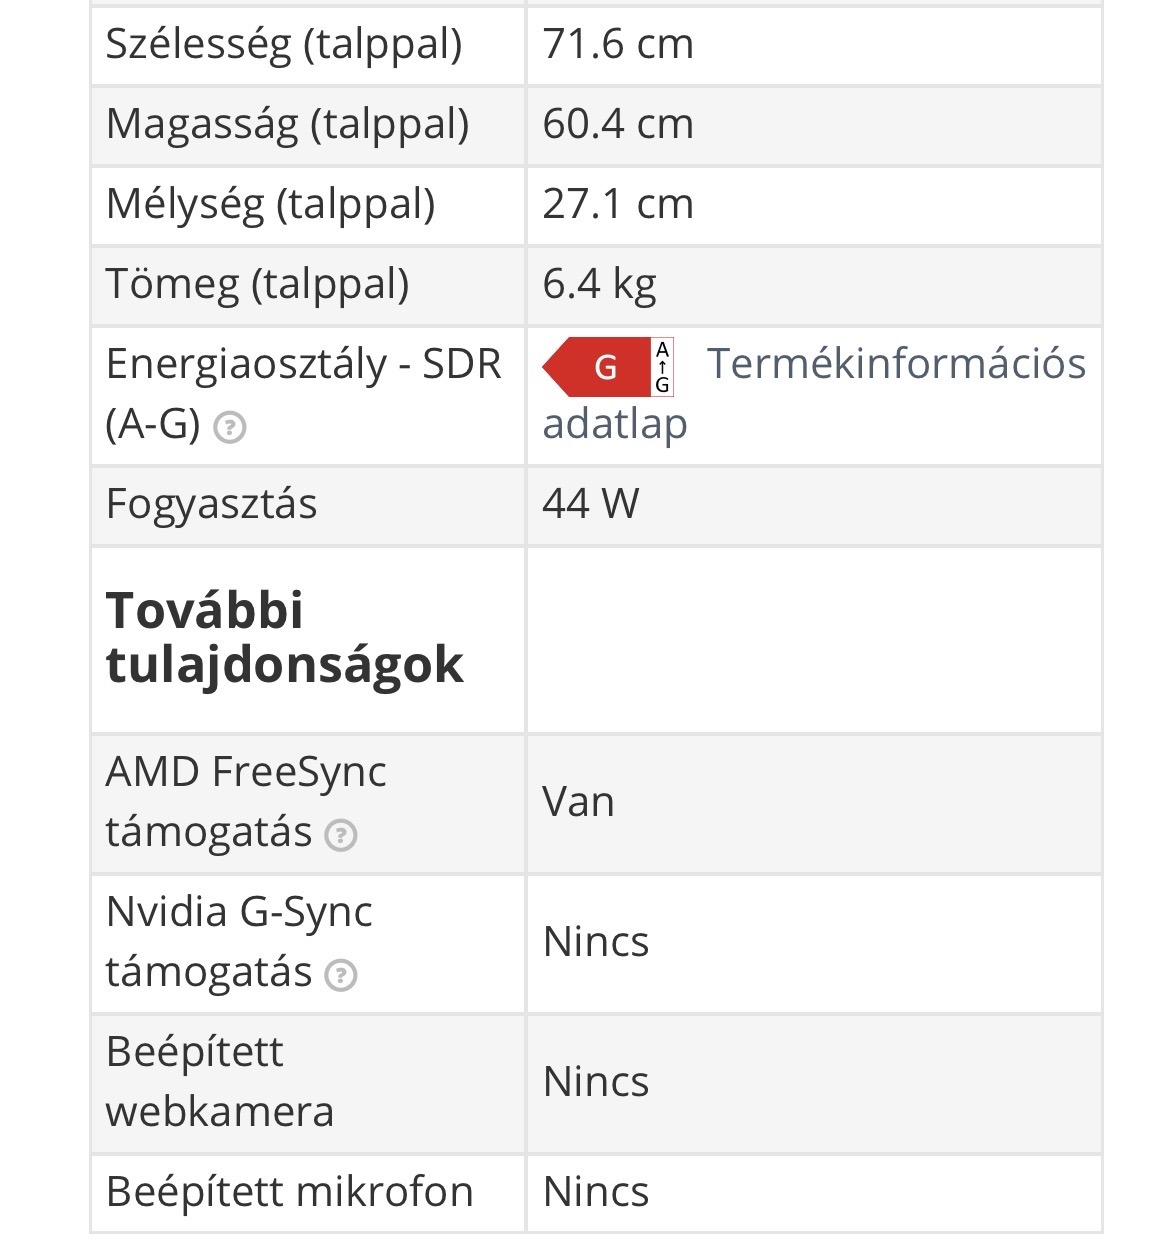
Task: Click the Szélesség (talppal) label
Action: [284, 45]
